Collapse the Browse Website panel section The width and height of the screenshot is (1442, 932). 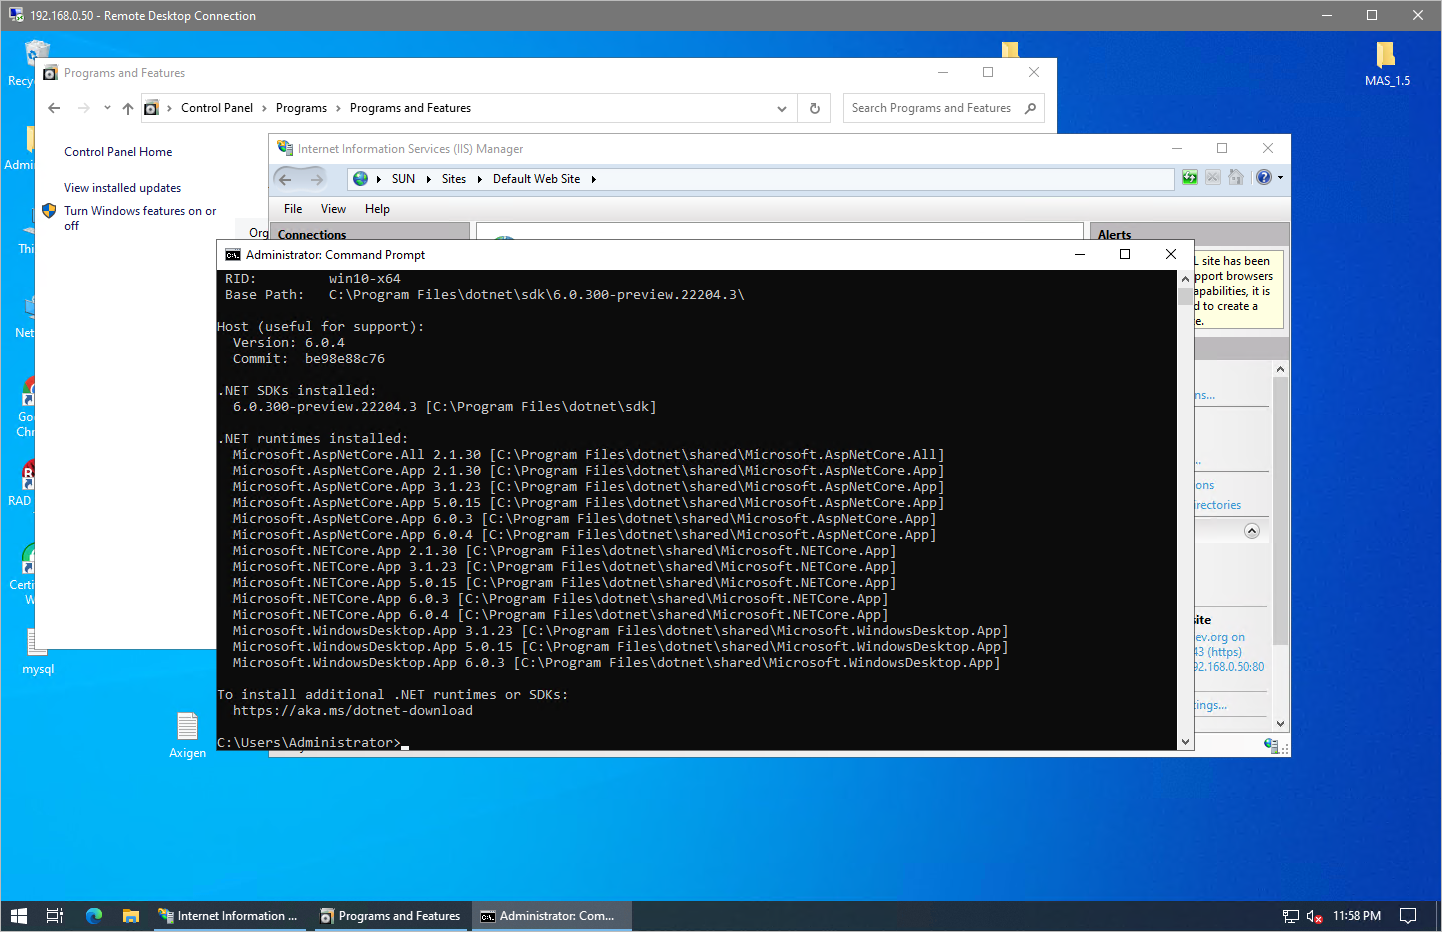1251,530
